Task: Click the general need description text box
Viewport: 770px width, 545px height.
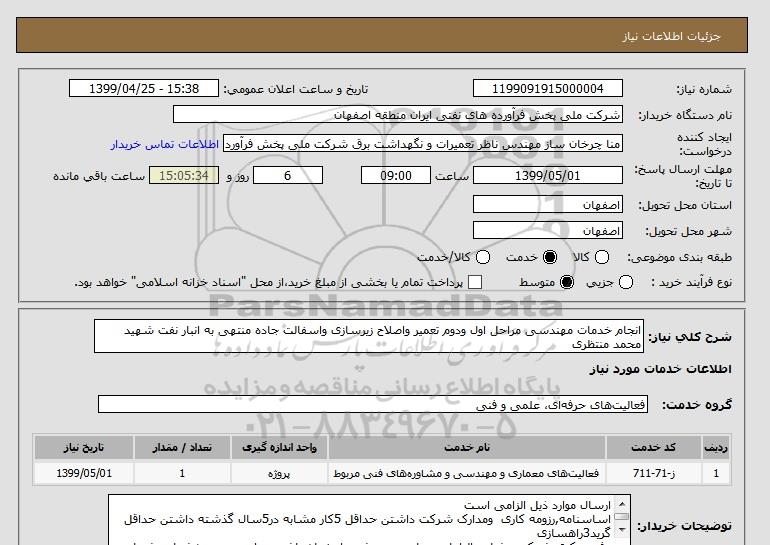Action: click(x=369, y=336)
